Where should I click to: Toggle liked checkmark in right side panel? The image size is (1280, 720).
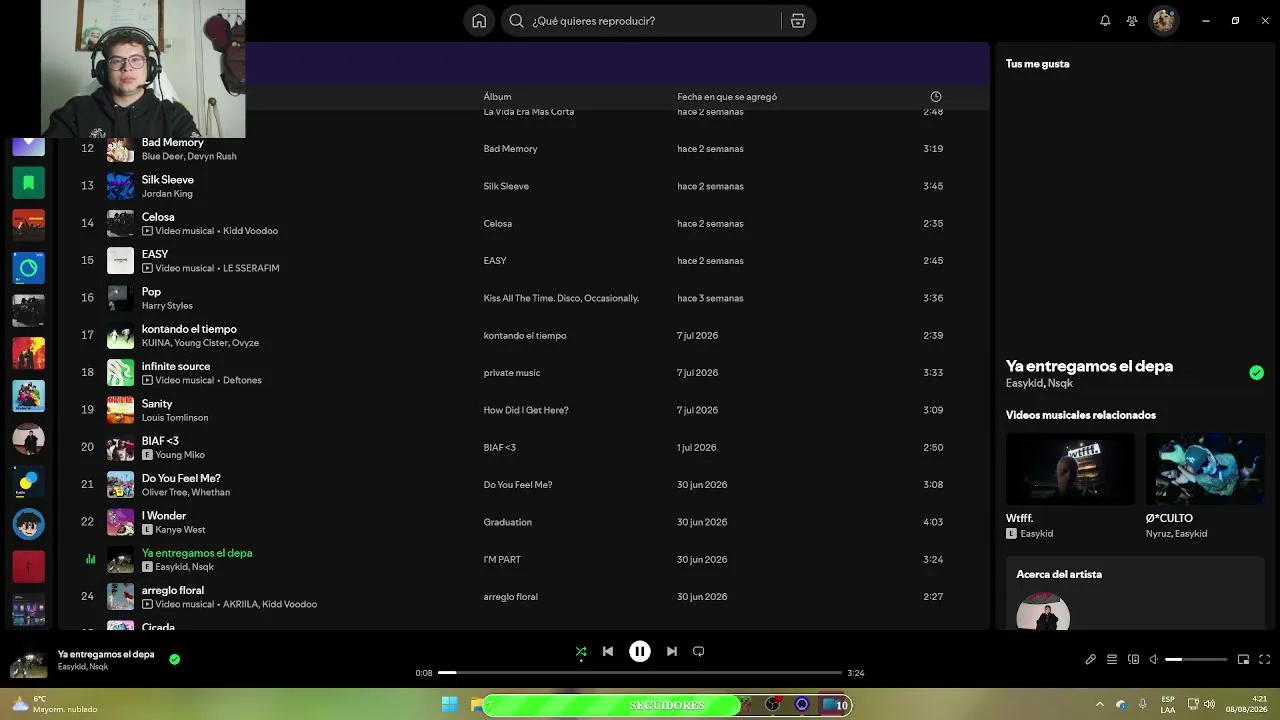click(x=1256, y=373)
